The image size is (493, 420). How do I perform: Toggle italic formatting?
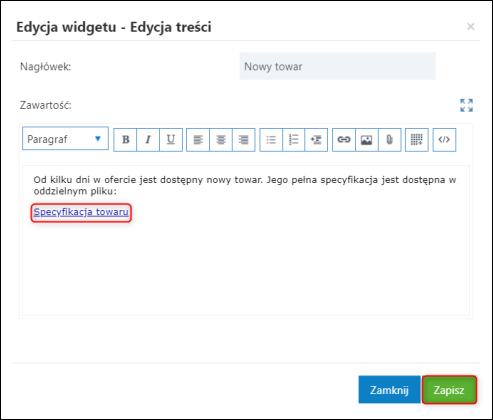(148, 140)
